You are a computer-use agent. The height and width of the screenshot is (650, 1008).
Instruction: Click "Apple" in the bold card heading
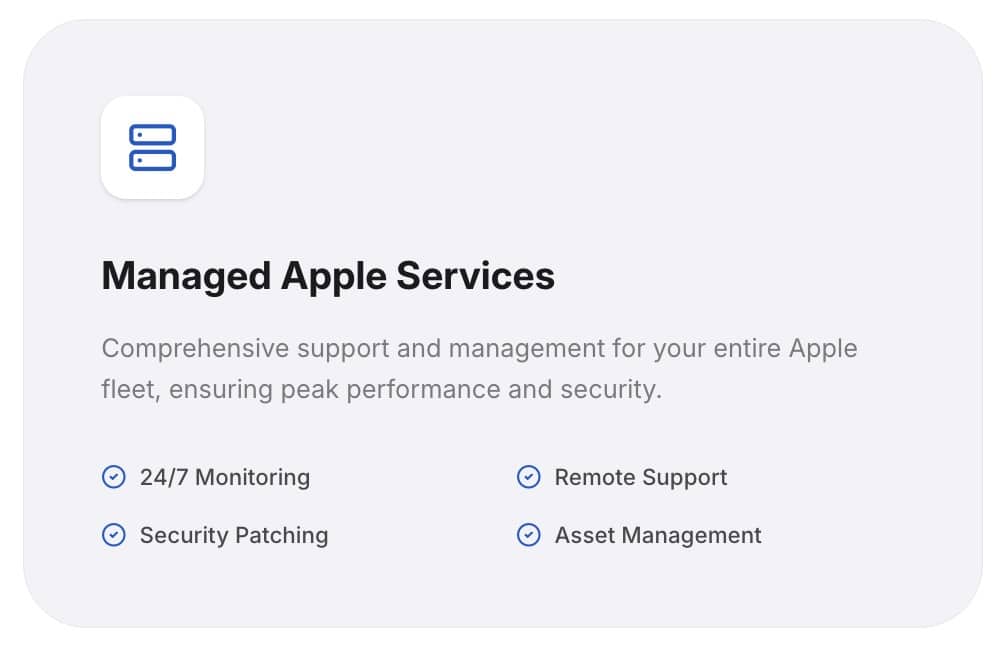pyautogui.click(x=333, y=276)
